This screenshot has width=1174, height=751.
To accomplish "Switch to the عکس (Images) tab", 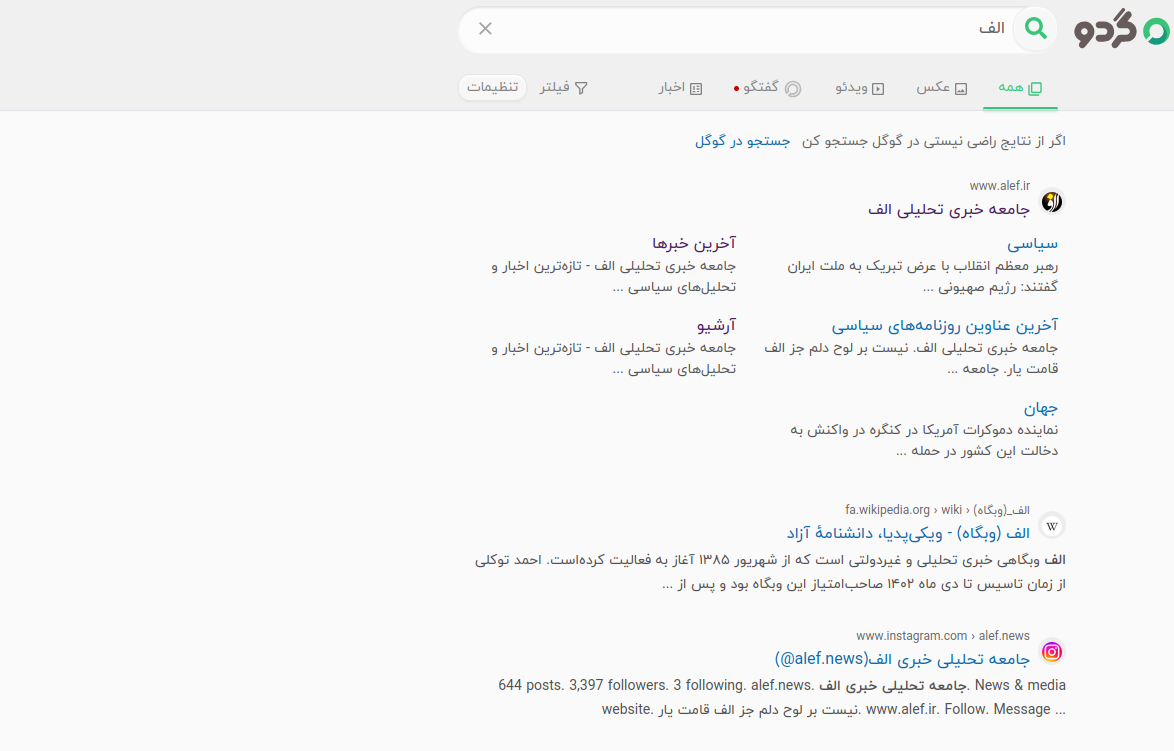I will click(x=941, y=88).
